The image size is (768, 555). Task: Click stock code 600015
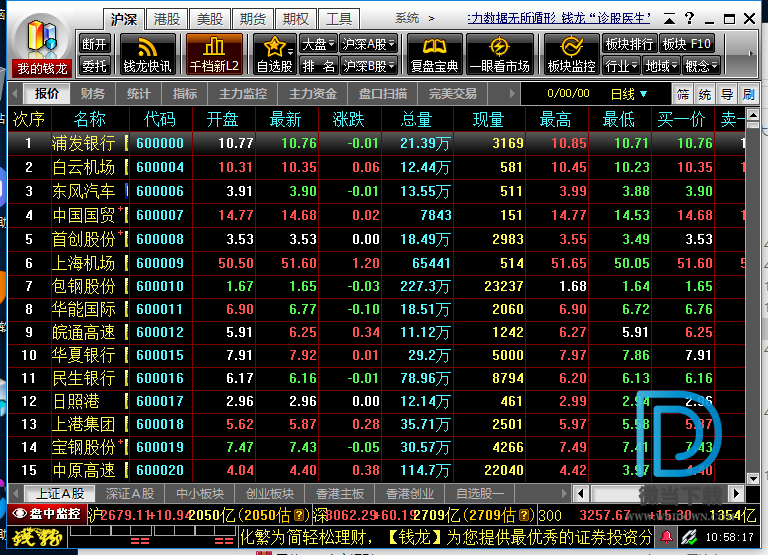(160, 355)
